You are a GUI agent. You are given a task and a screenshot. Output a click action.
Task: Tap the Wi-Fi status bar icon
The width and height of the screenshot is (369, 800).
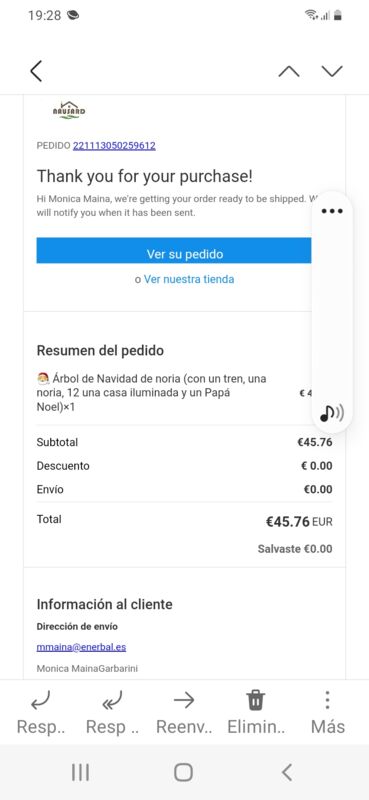coord(310,15)
